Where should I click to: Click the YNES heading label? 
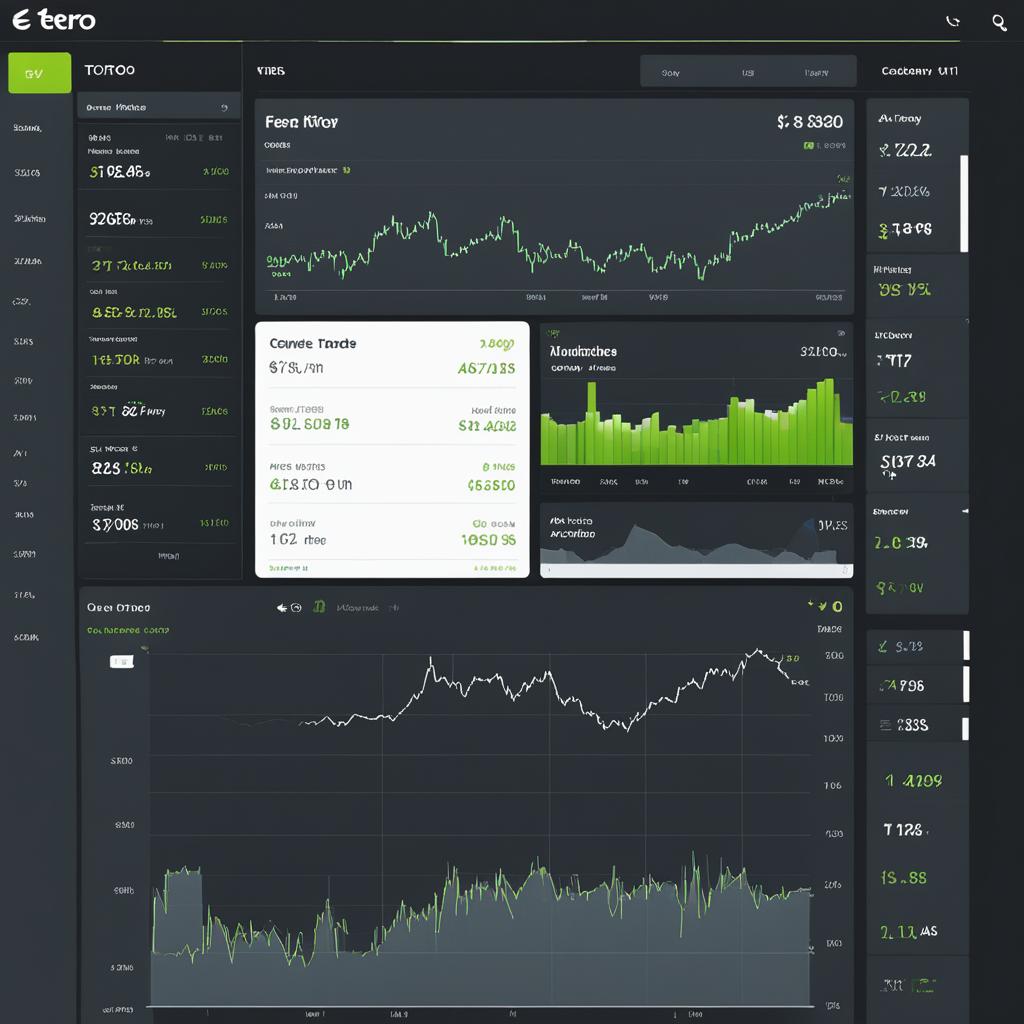pyautogui.click(x=270, y=71)
